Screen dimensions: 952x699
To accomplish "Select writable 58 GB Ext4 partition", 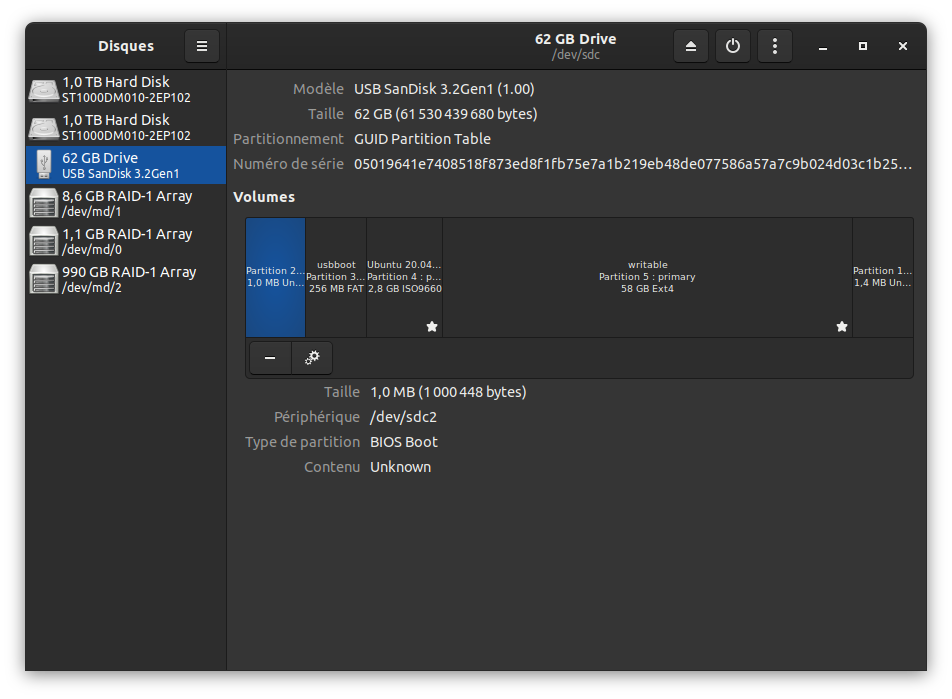I will coord(647,278).
